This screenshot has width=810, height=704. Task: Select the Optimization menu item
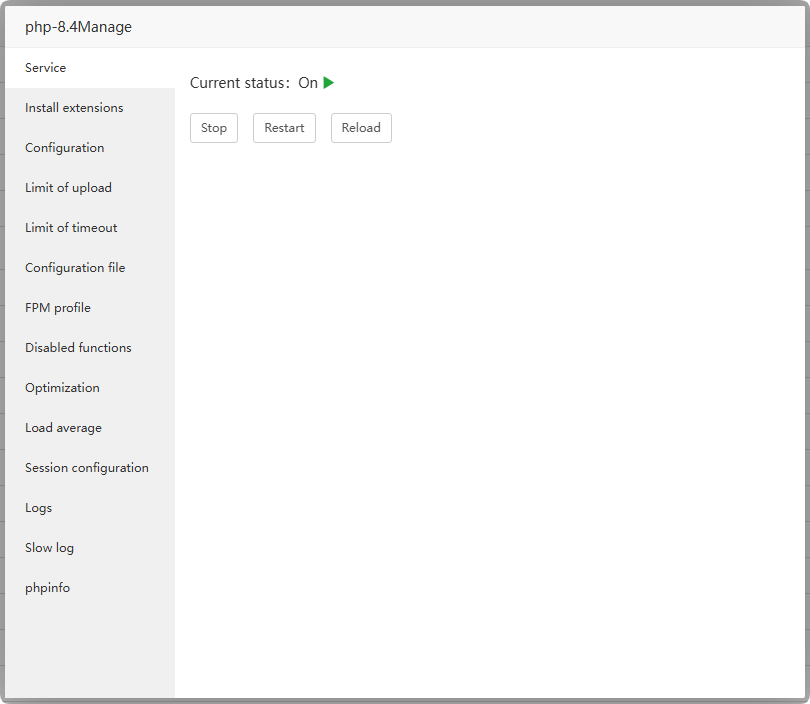pos(62,388)
